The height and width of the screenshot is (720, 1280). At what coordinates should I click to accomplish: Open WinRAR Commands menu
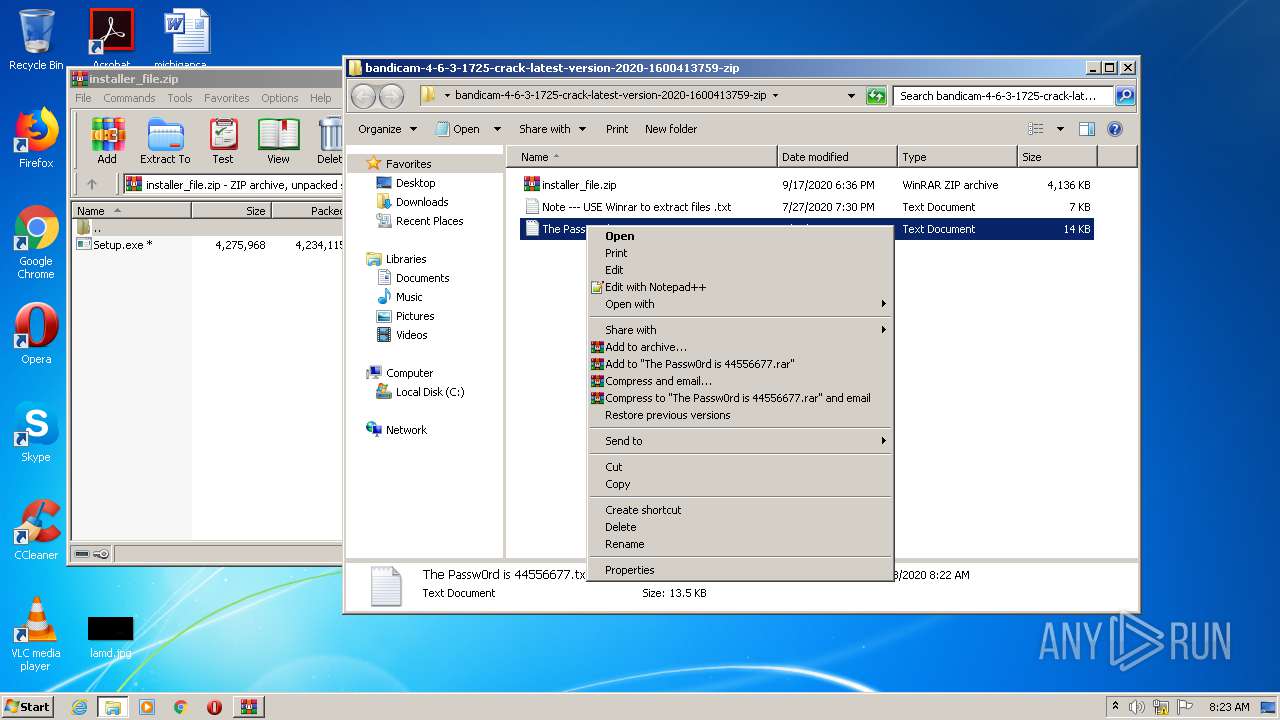129,98
